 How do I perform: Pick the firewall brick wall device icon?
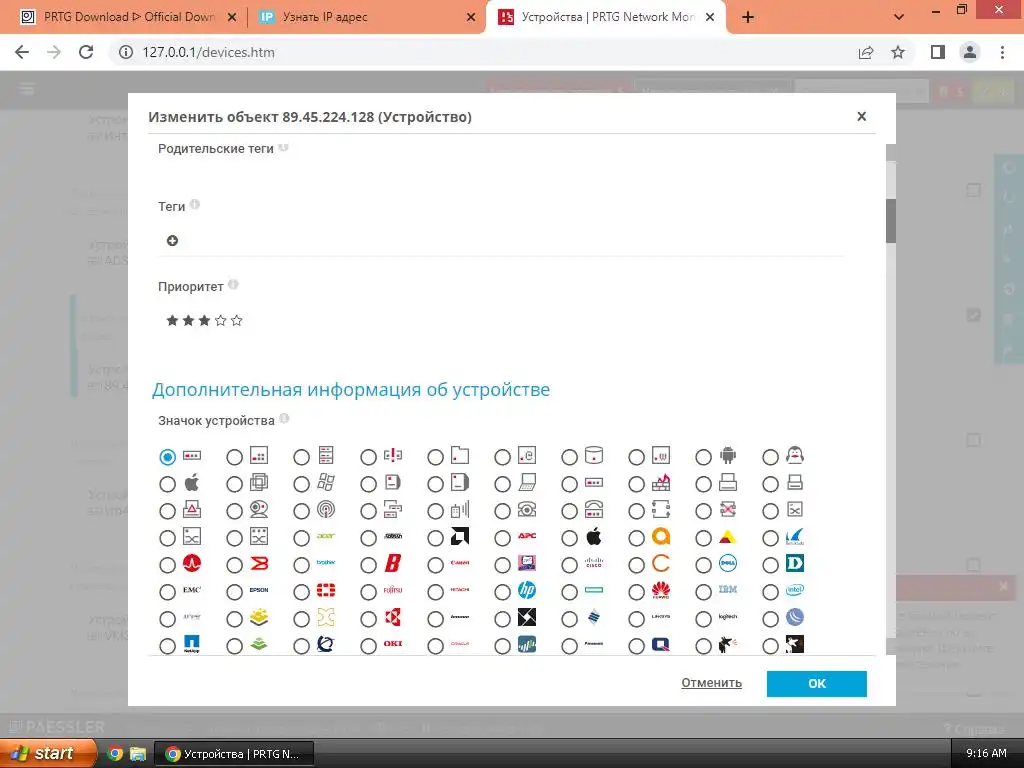pos(661,483)
